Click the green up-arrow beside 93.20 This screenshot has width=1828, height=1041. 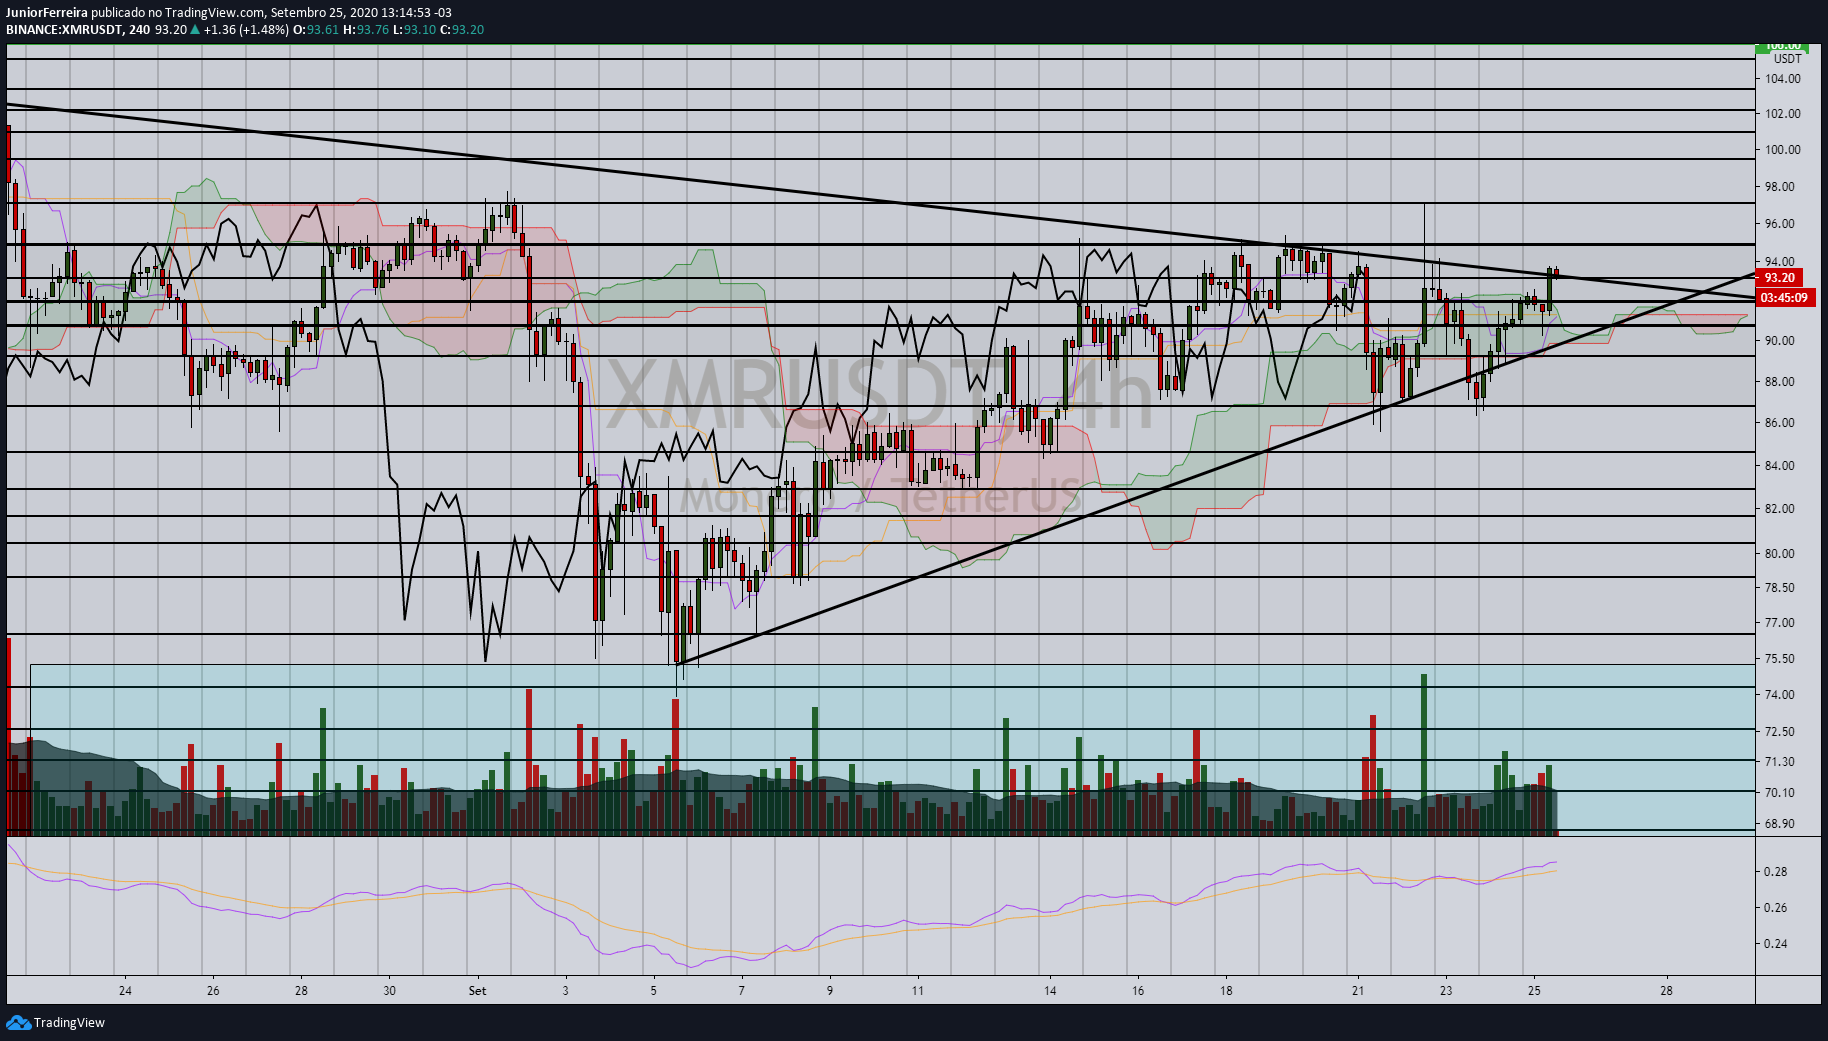click(x=195, y=29)
